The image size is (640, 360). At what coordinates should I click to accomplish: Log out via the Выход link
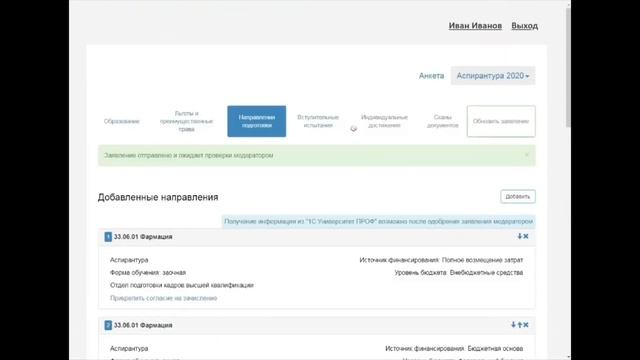(524, 26)
